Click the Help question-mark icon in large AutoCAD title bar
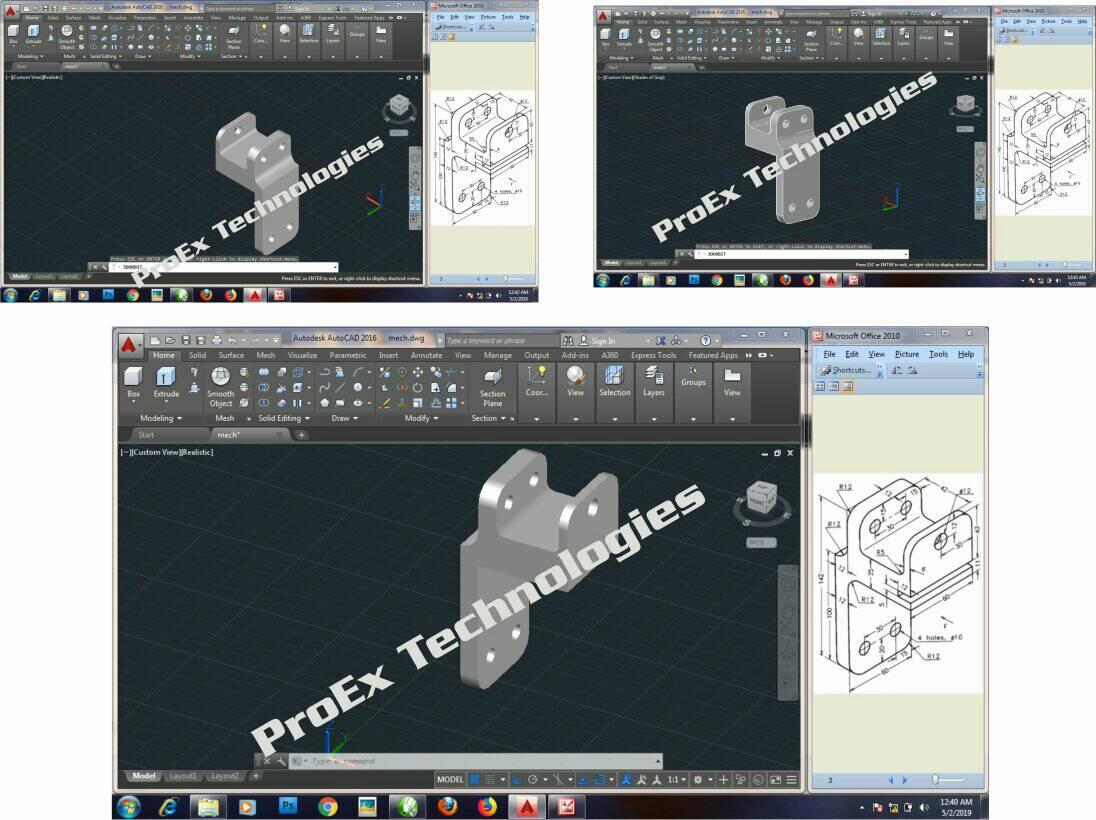The image size is (1096, 820). pos(705,340)
